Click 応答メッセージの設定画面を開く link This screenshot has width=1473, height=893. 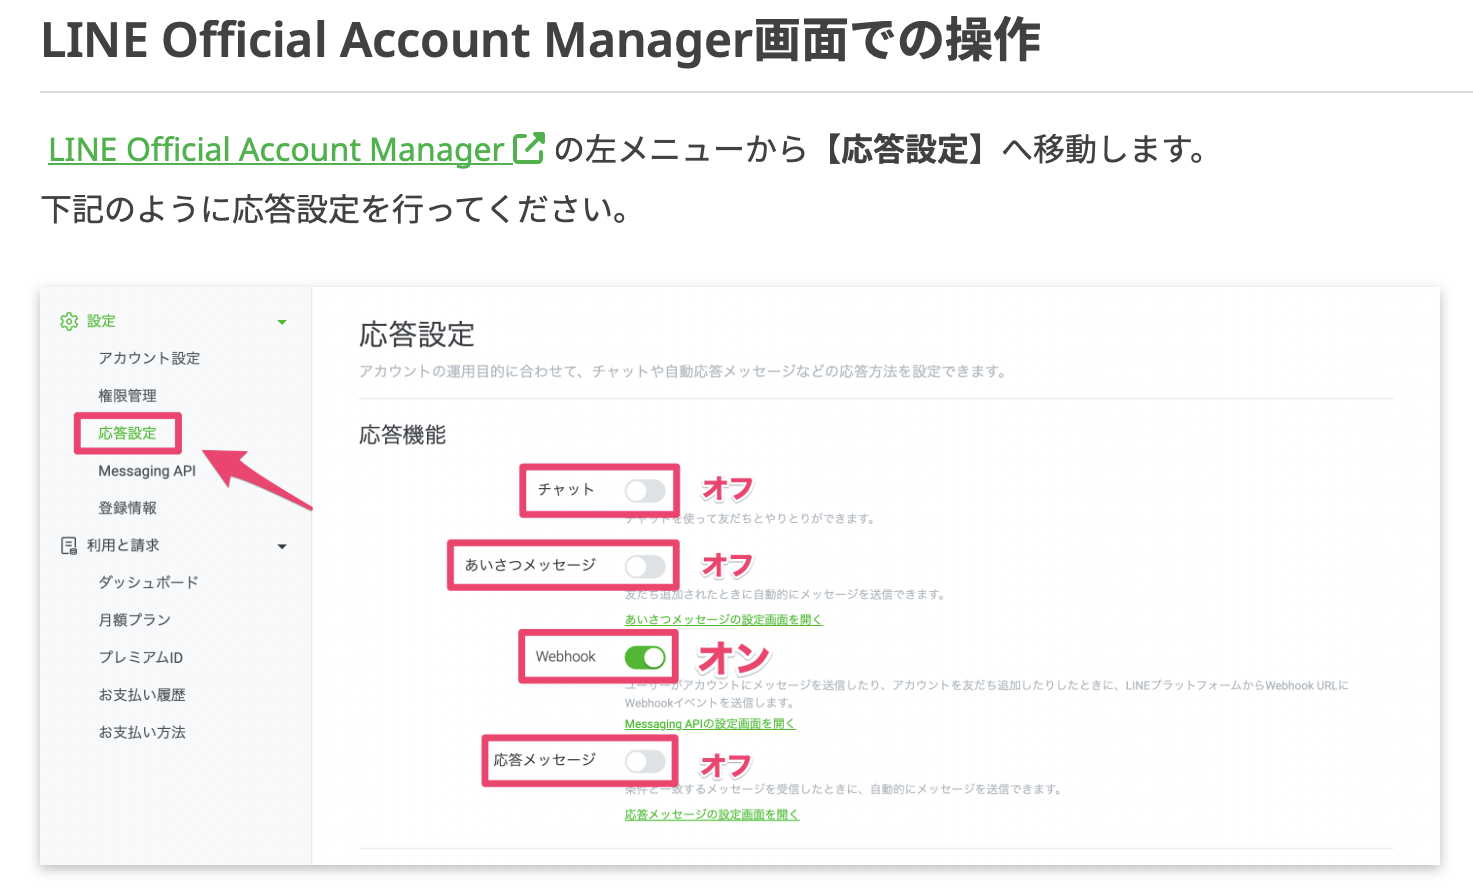pyautogui.click(x=710, y=815)
